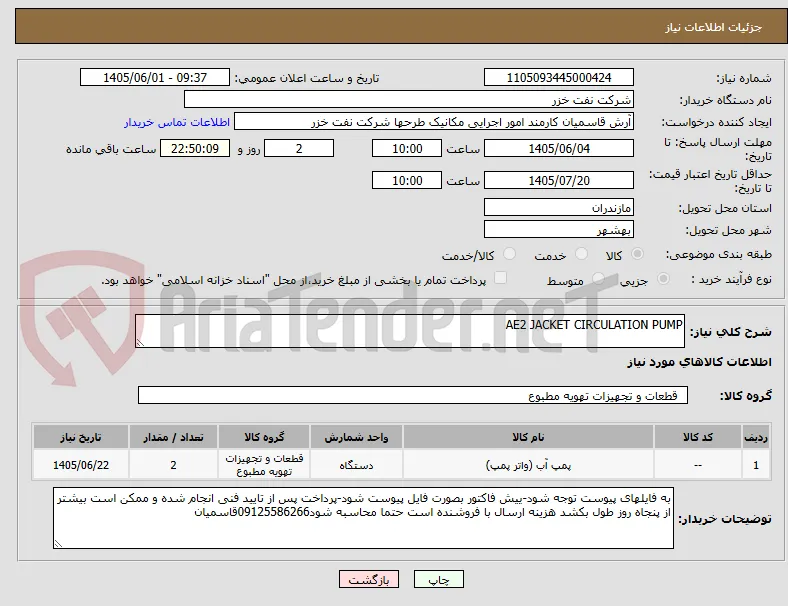
Task: Click the AE2 JACKET CIRCULATION PUMP description box
Action: 410,331
